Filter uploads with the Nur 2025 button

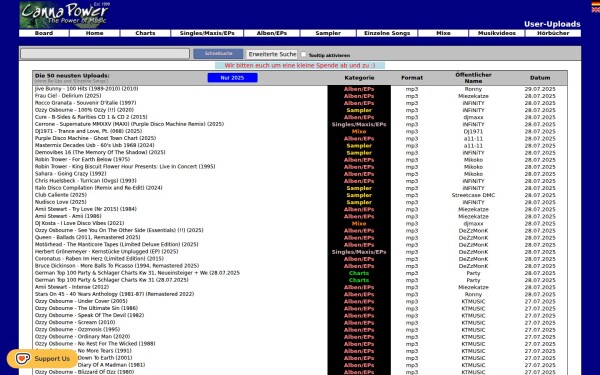232,78
